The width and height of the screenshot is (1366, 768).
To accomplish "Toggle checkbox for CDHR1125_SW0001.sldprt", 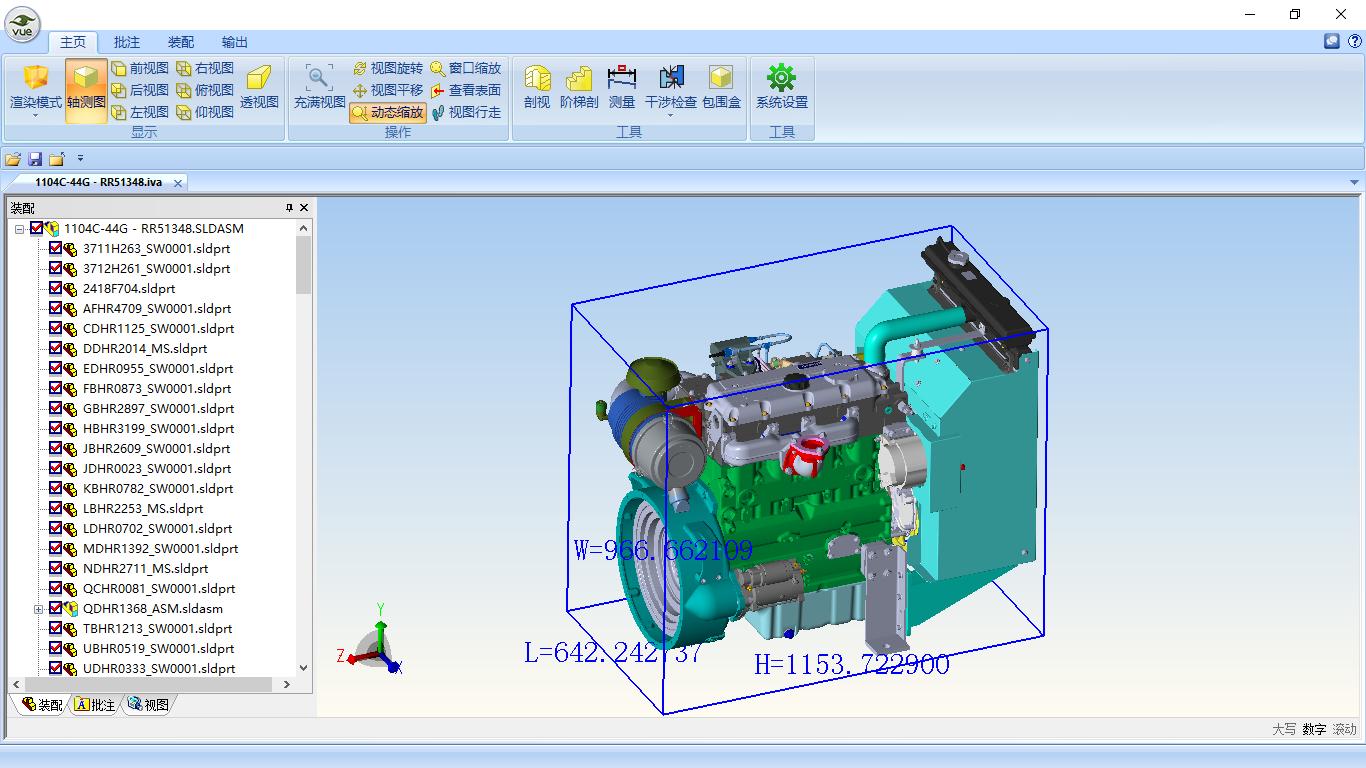I will (x=56, y=328).
